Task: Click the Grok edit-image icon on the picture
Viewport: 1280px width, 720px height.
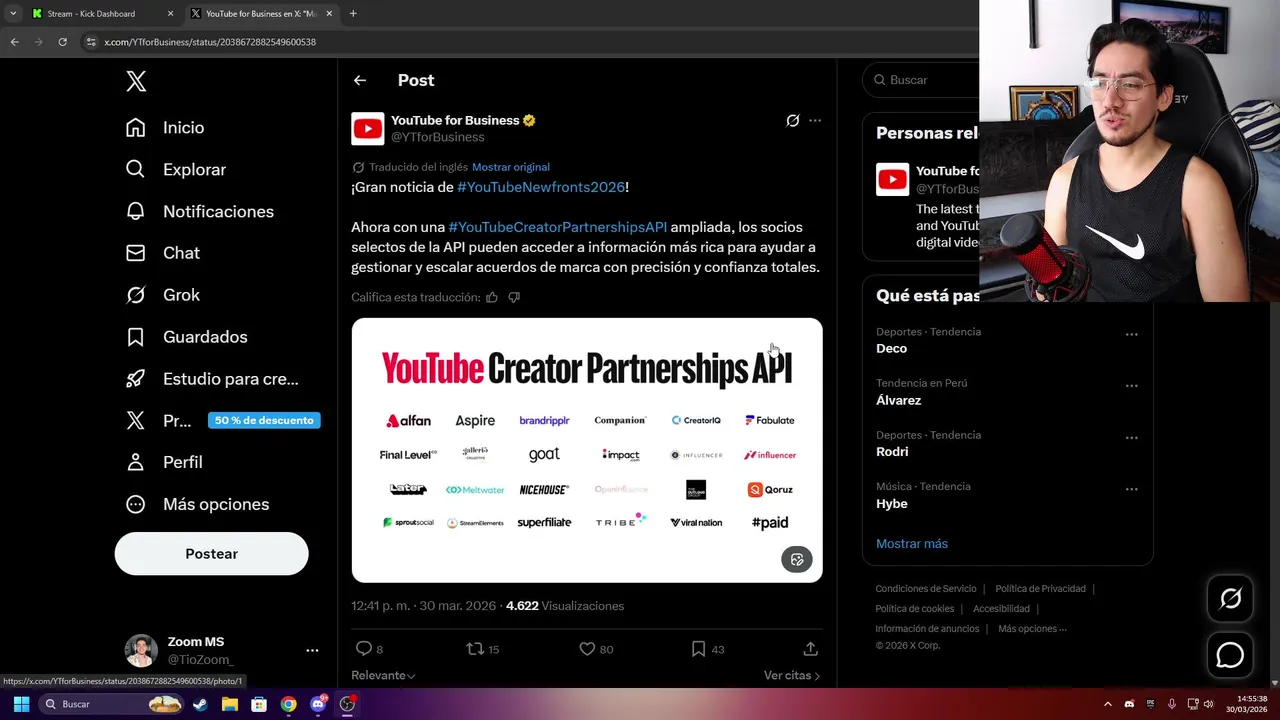Action: point(797,559)
